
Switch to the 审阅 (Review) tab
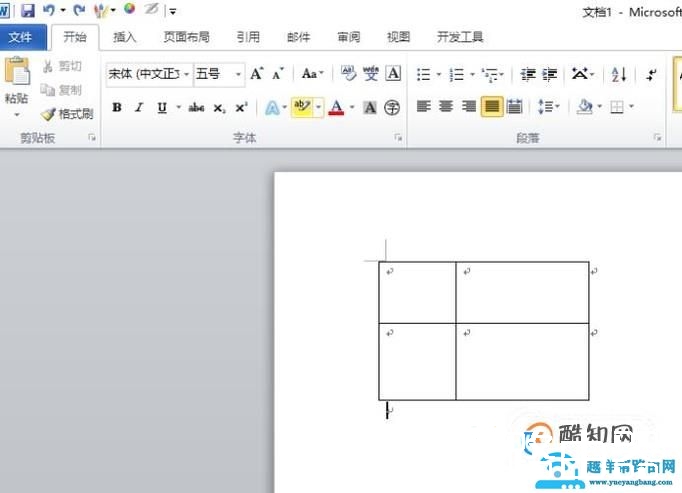pos(348,37)
